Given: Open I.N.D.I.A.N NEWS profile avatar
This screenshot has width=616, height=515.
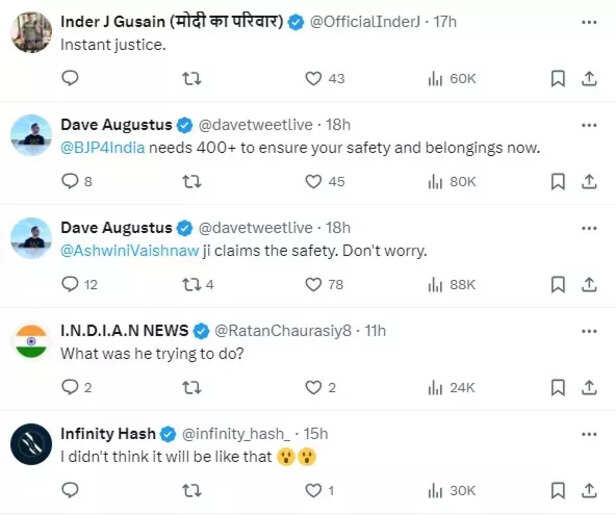Looking at the screenshot, I should click(31, 341).
